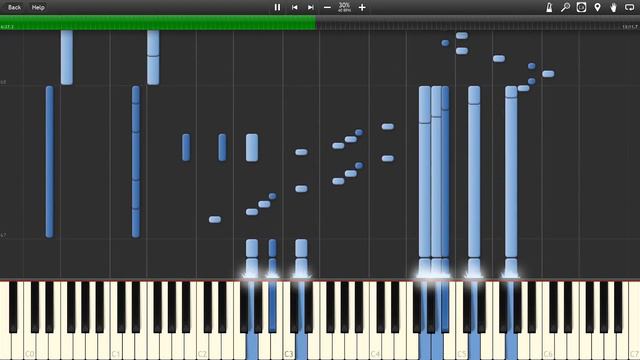The image size is (640, 360).
Task: Skip forward to next section
Action: 311,7
